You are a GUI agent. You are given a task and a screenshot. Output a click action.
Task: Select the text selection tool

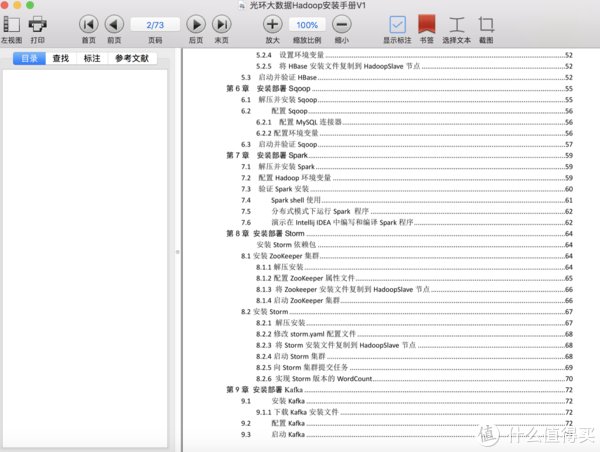[457, 24]
